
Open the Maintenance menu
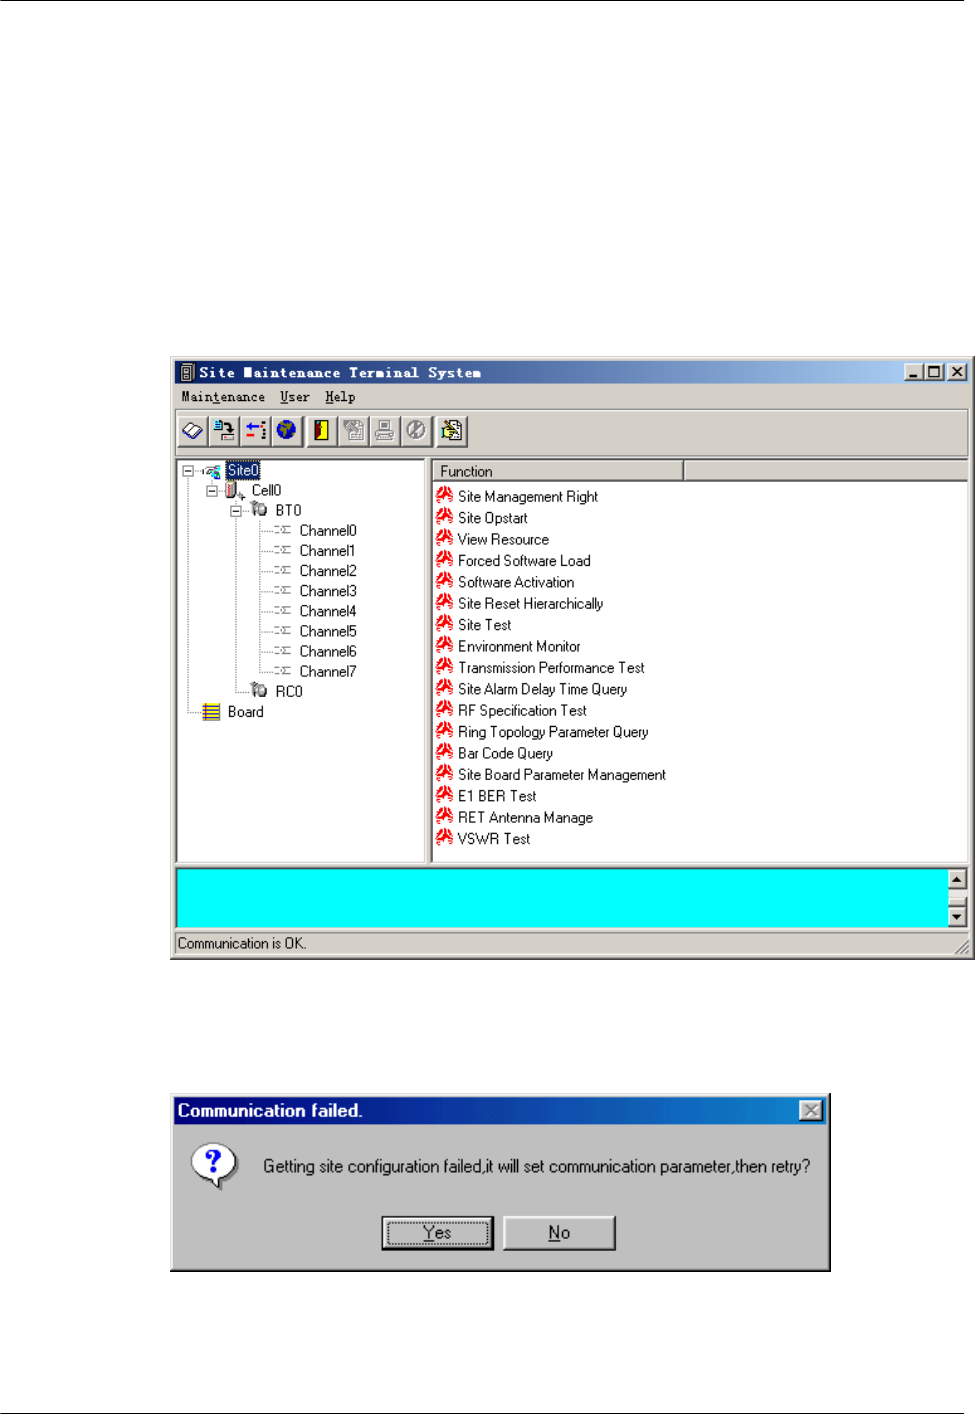[x=223, y=397]
